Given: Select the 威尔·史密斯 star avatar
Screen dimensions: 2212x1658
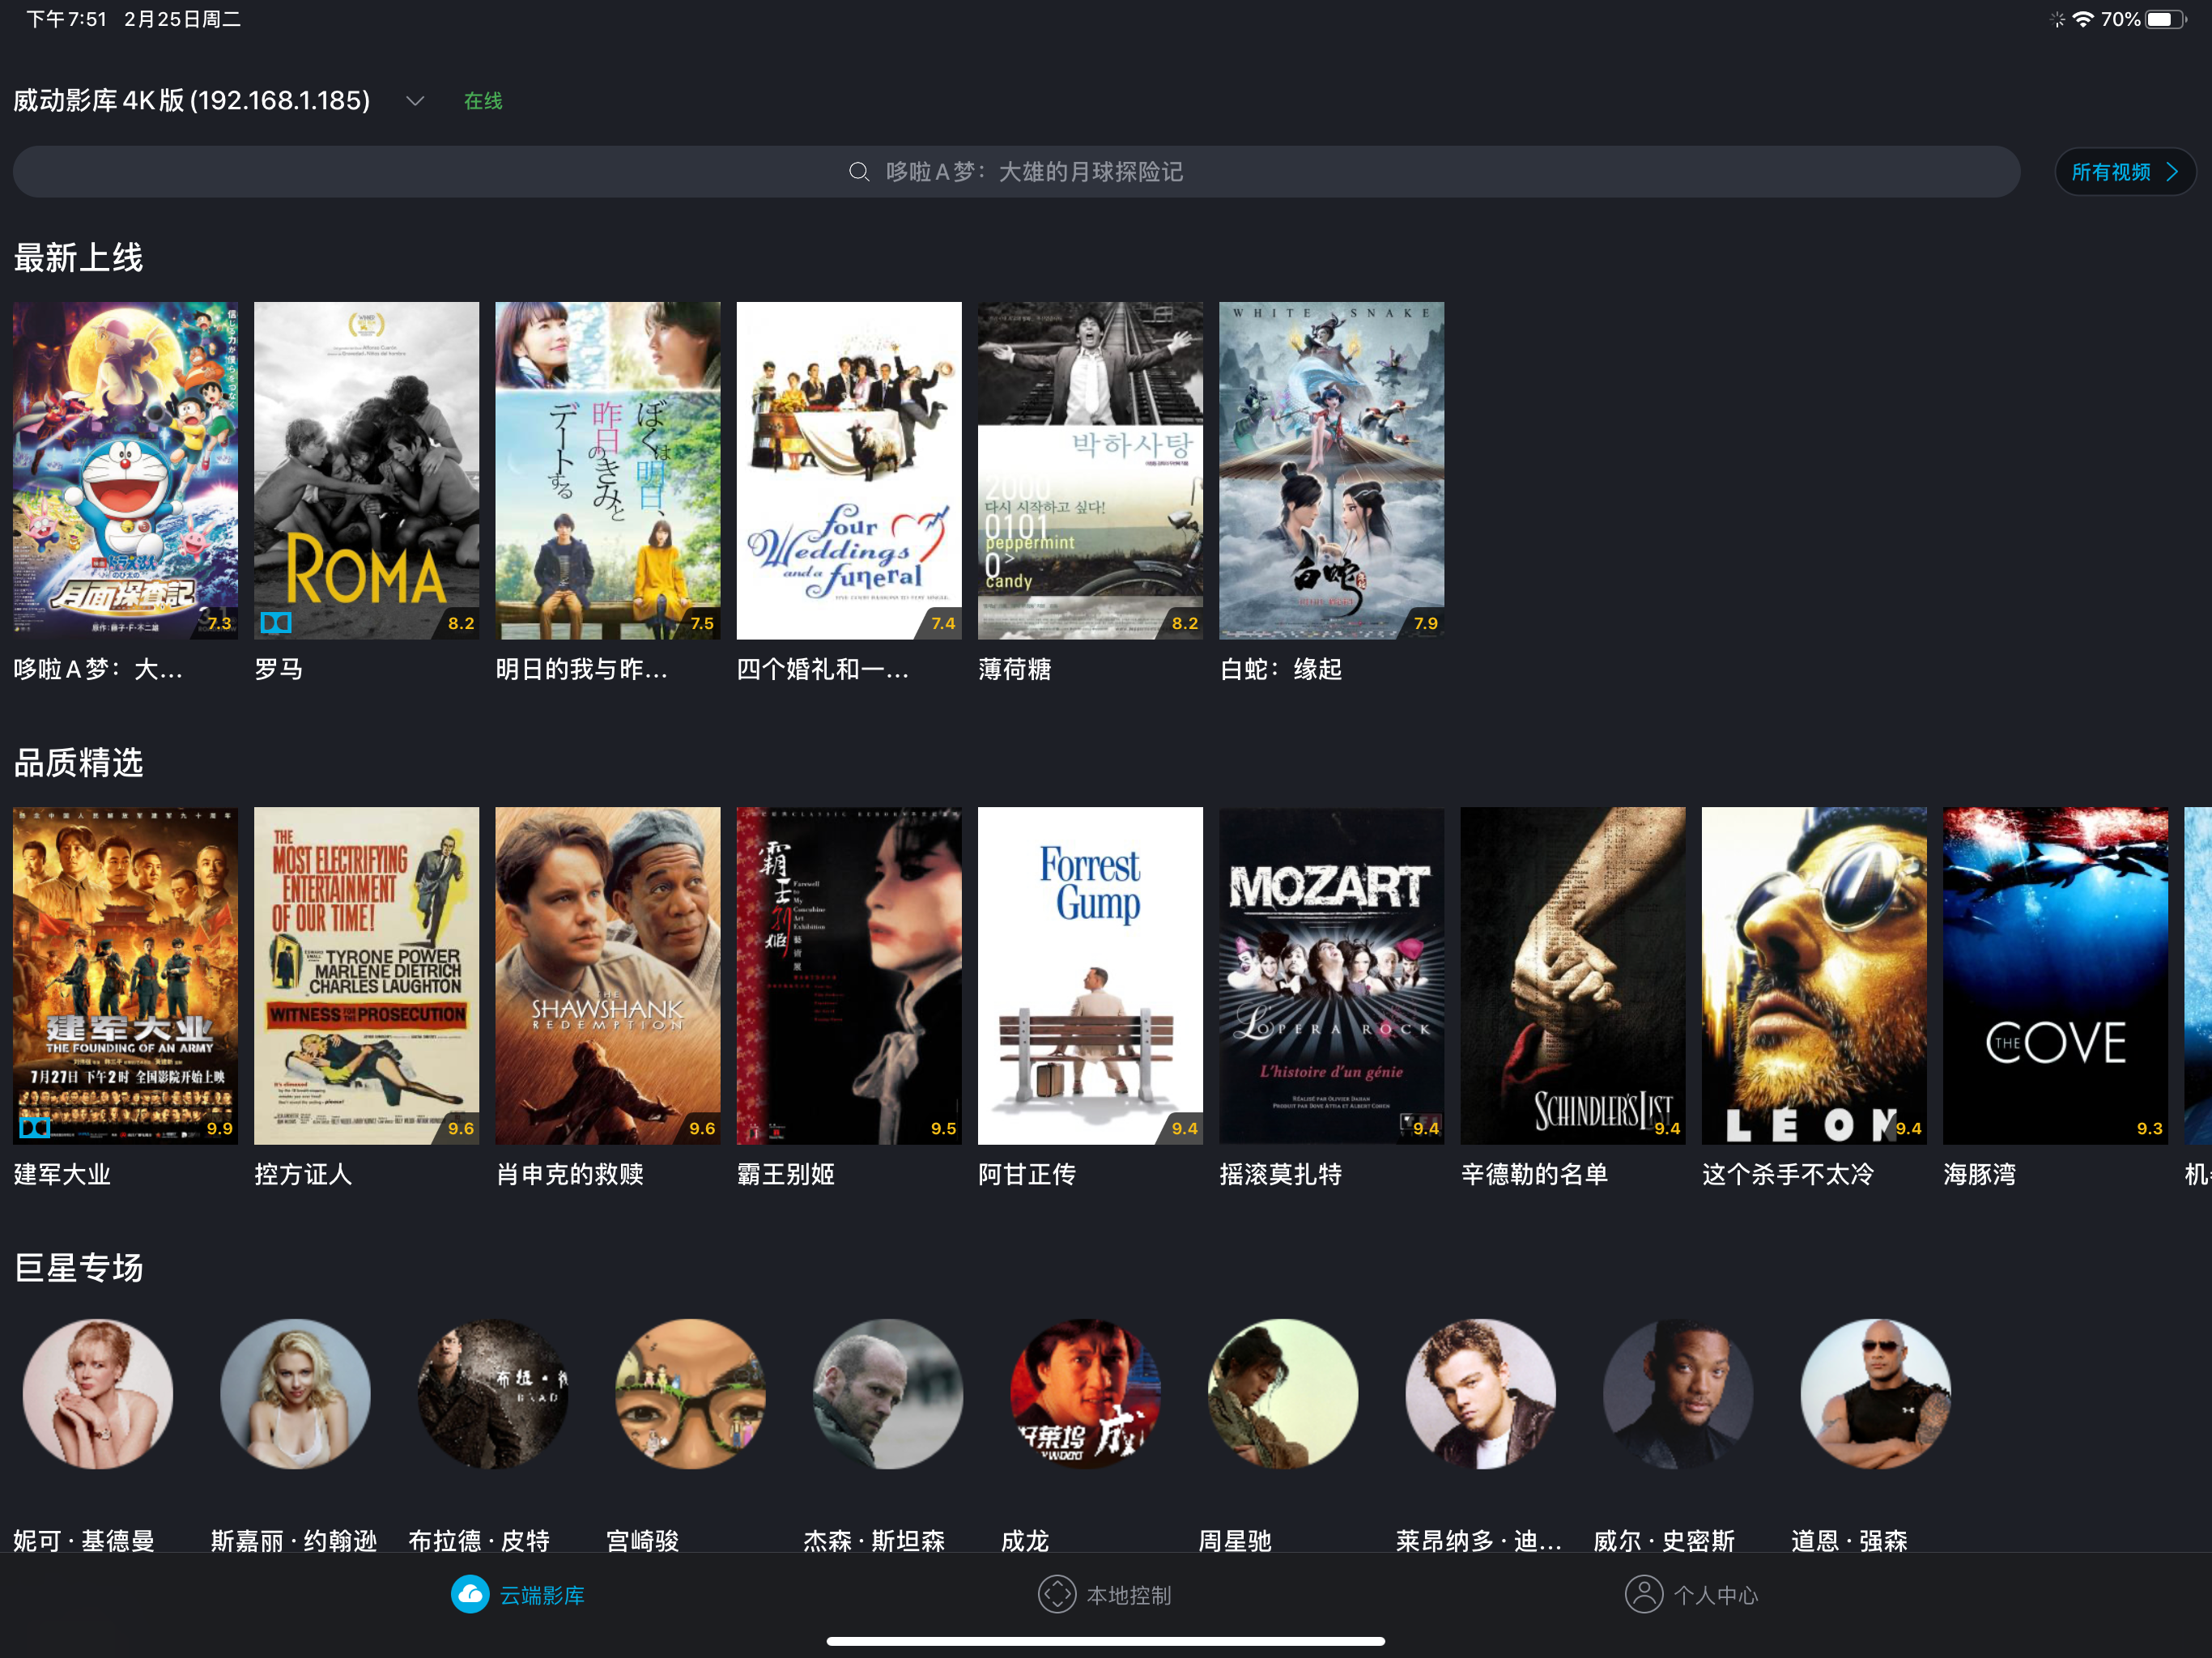Looking at the screenshot, I should [1678, 1393].
